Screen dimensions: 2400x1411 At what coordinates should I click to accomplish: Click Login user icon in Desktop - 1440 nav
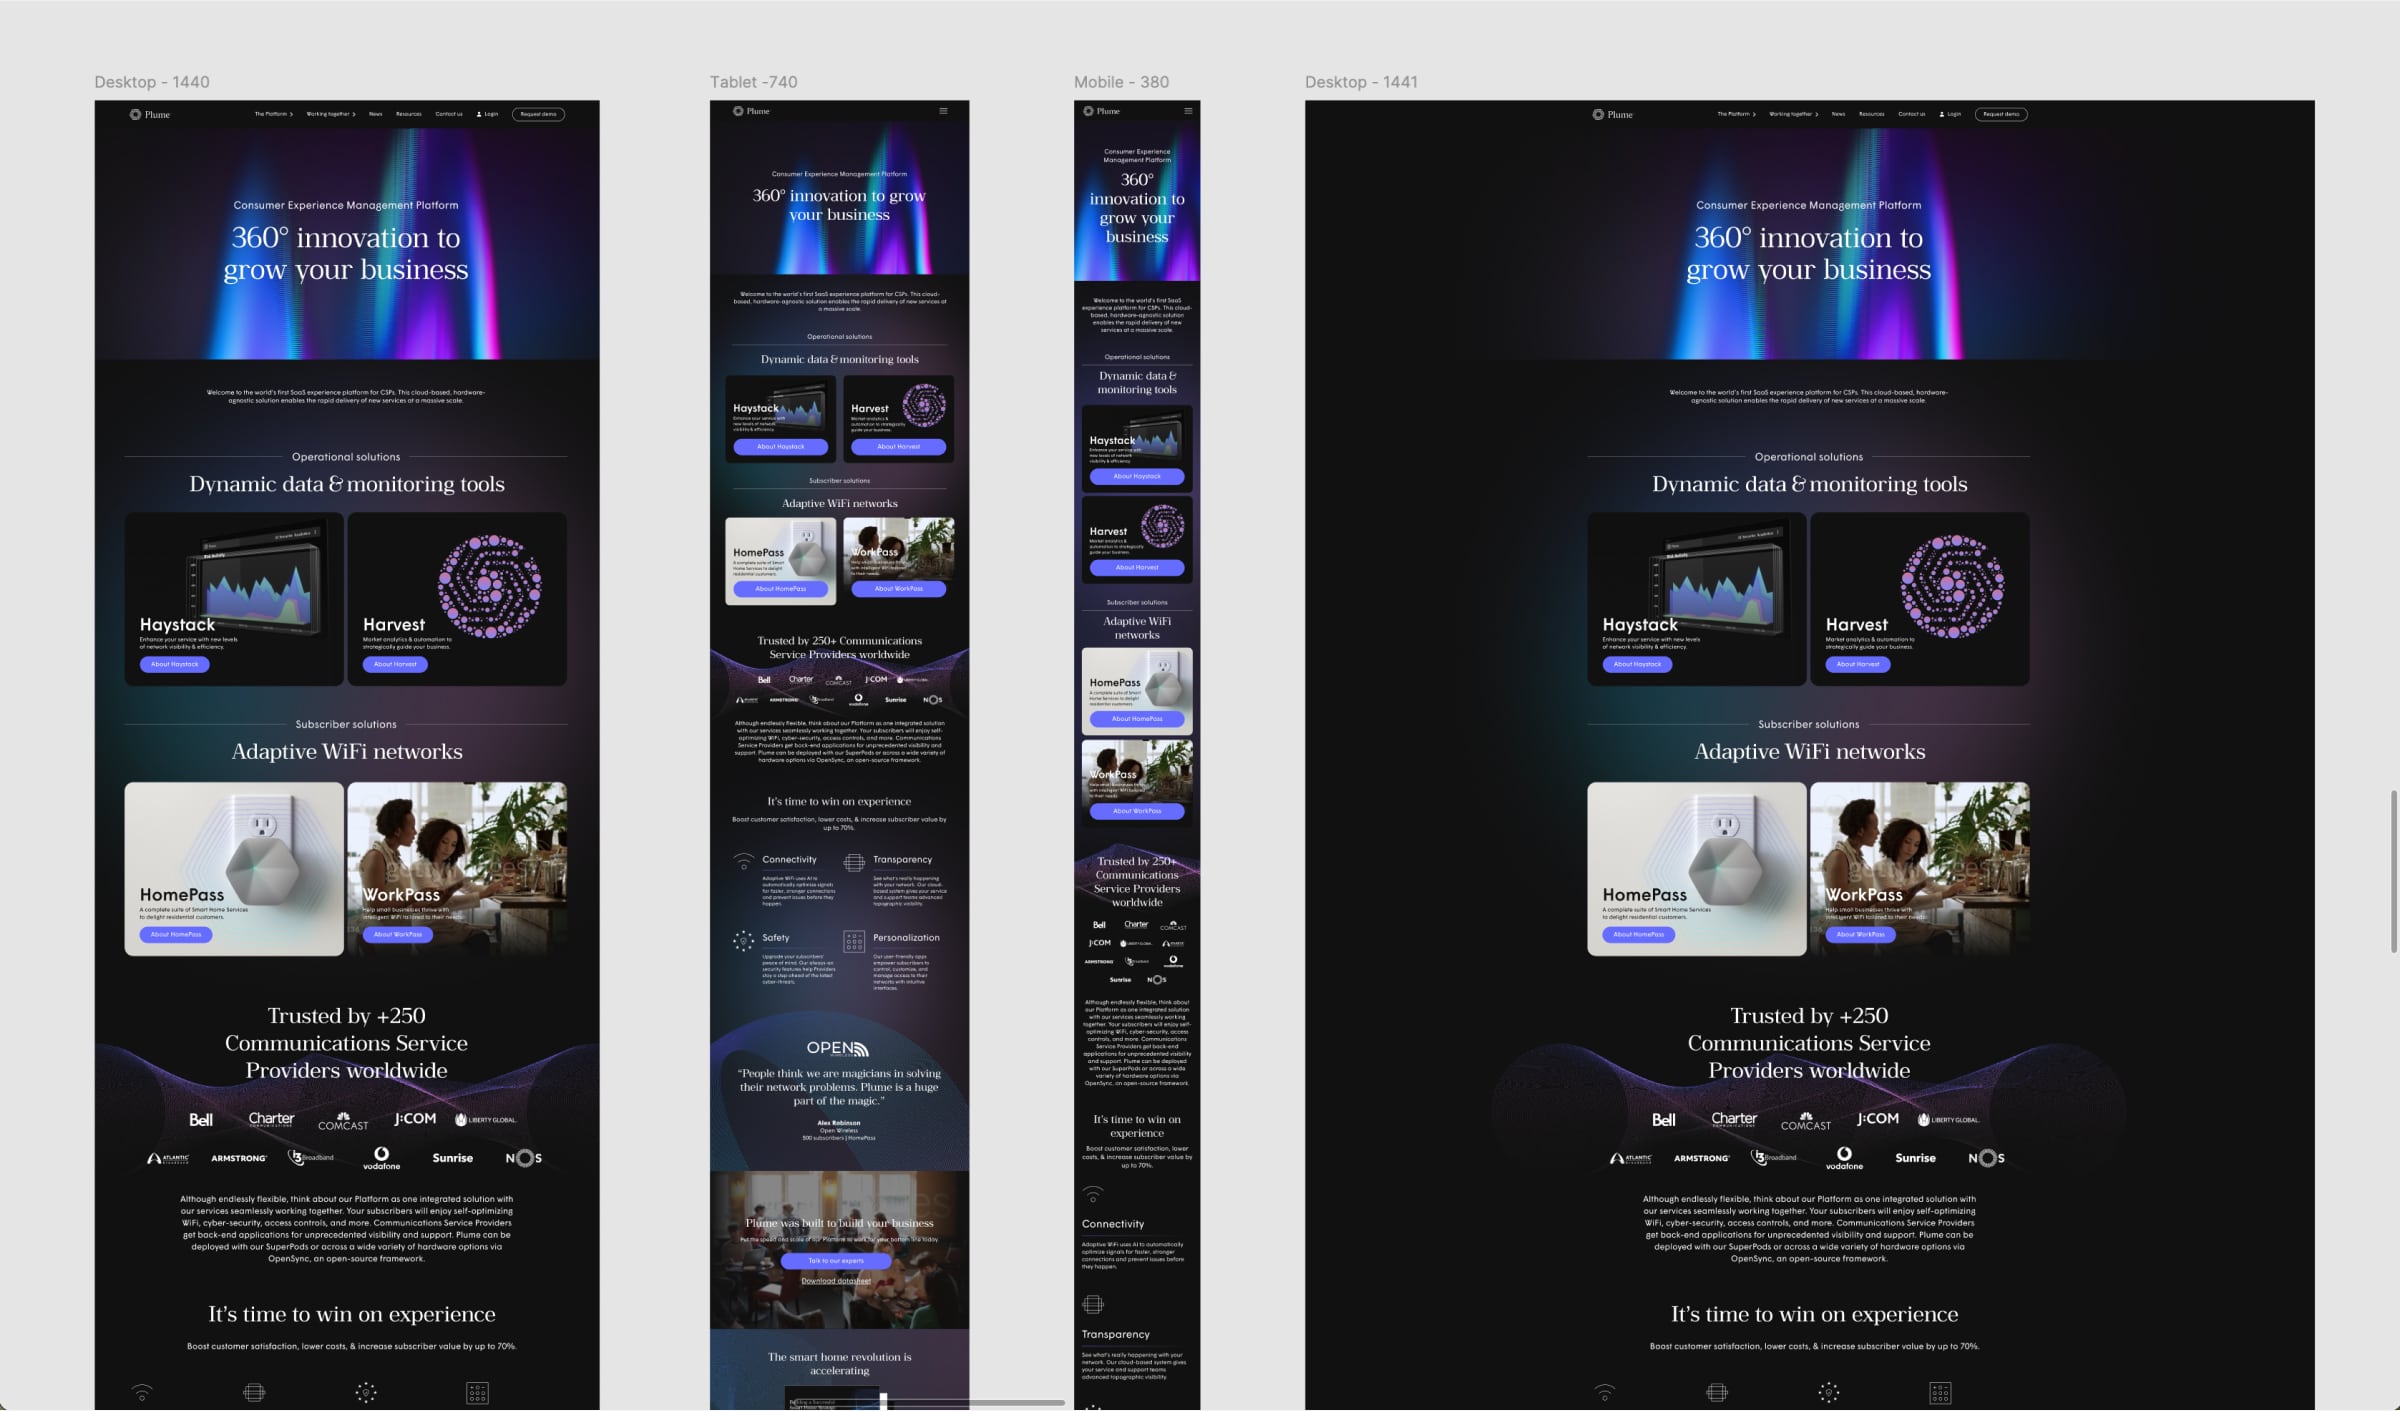[479, 114]
